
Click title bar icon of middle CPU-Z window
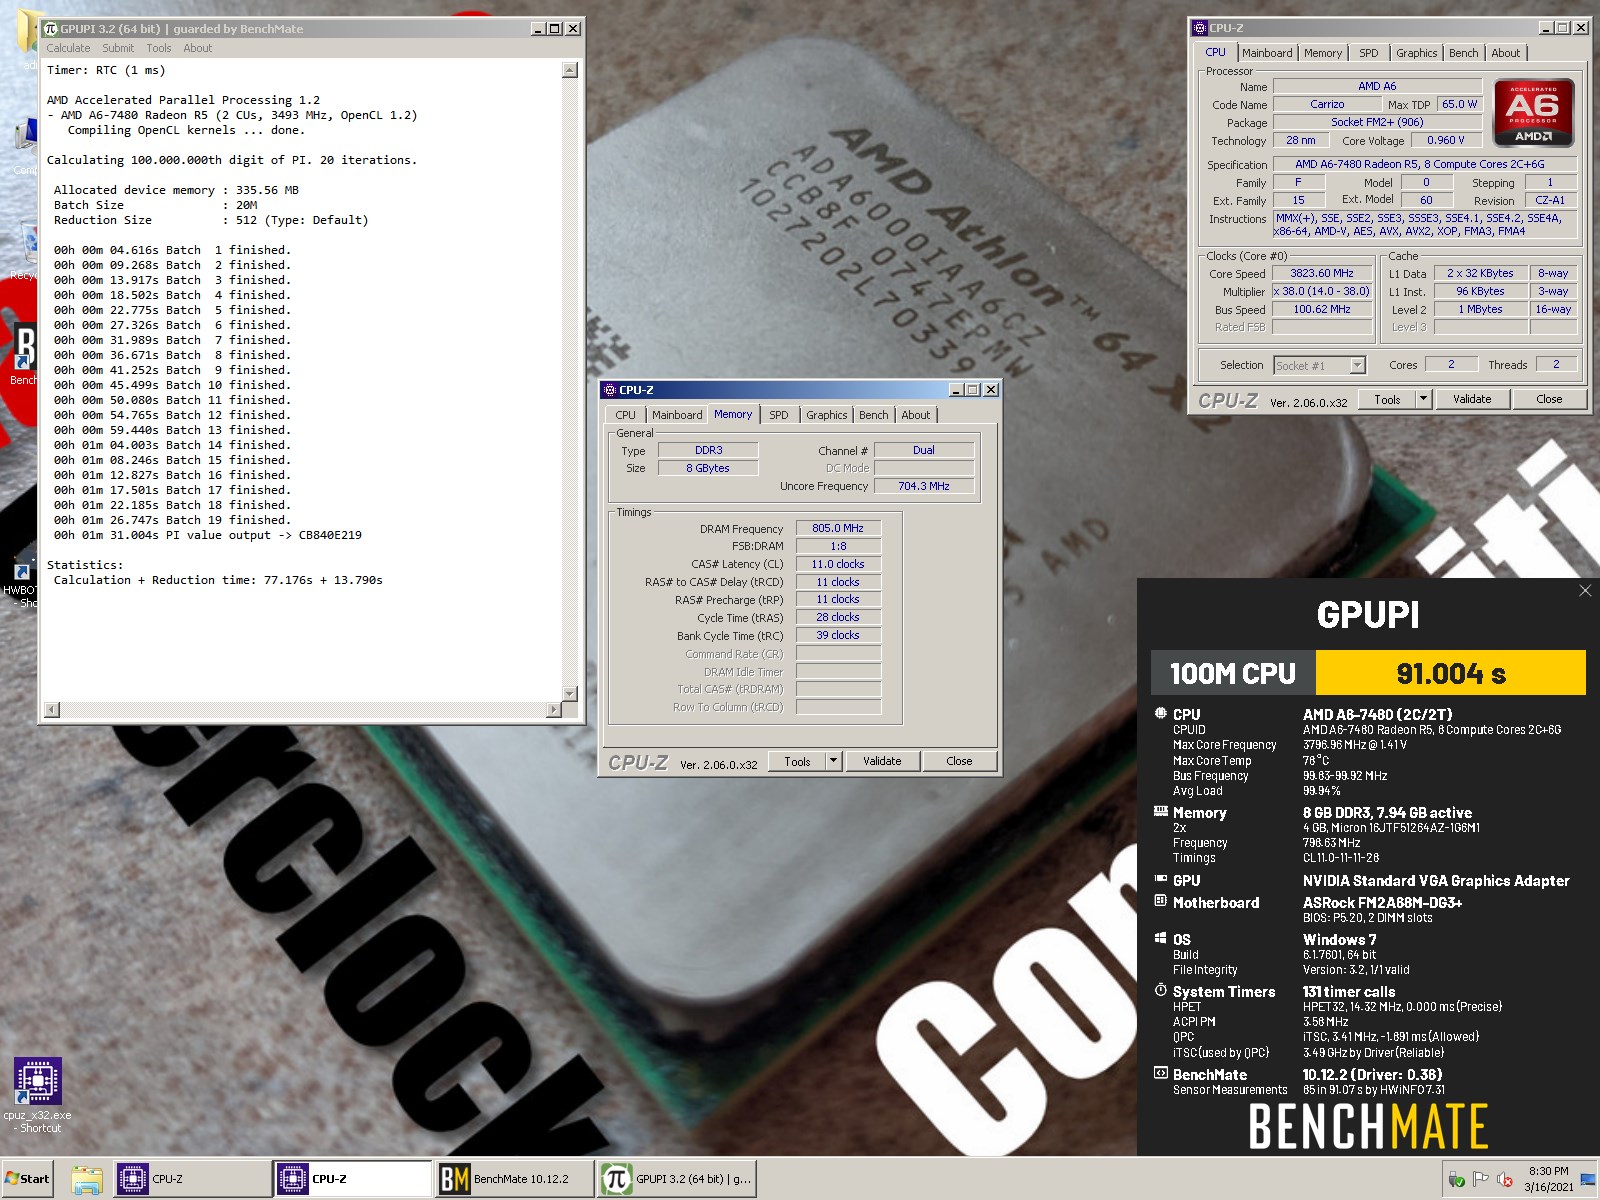pyautogui.click(x=610, y=390)
